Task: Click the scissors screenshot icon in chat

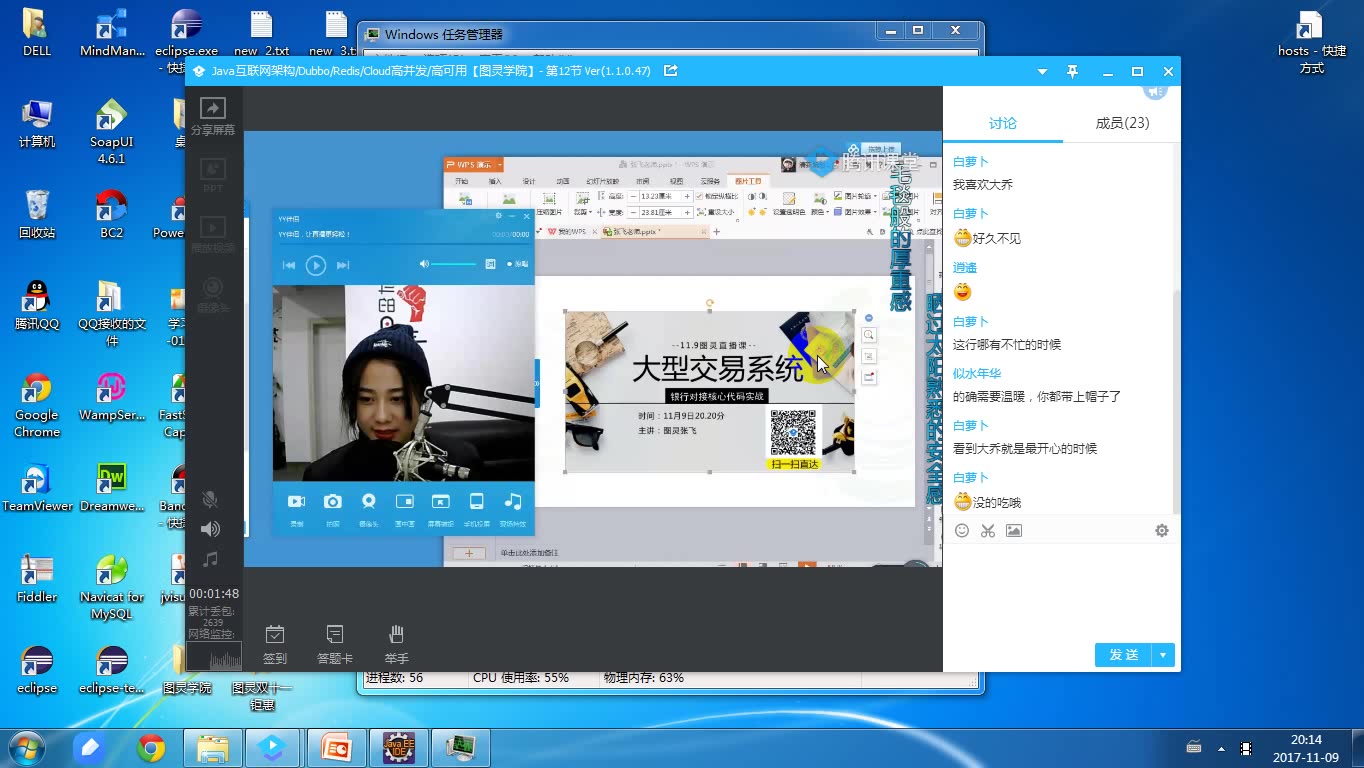Action: point(988,531)
